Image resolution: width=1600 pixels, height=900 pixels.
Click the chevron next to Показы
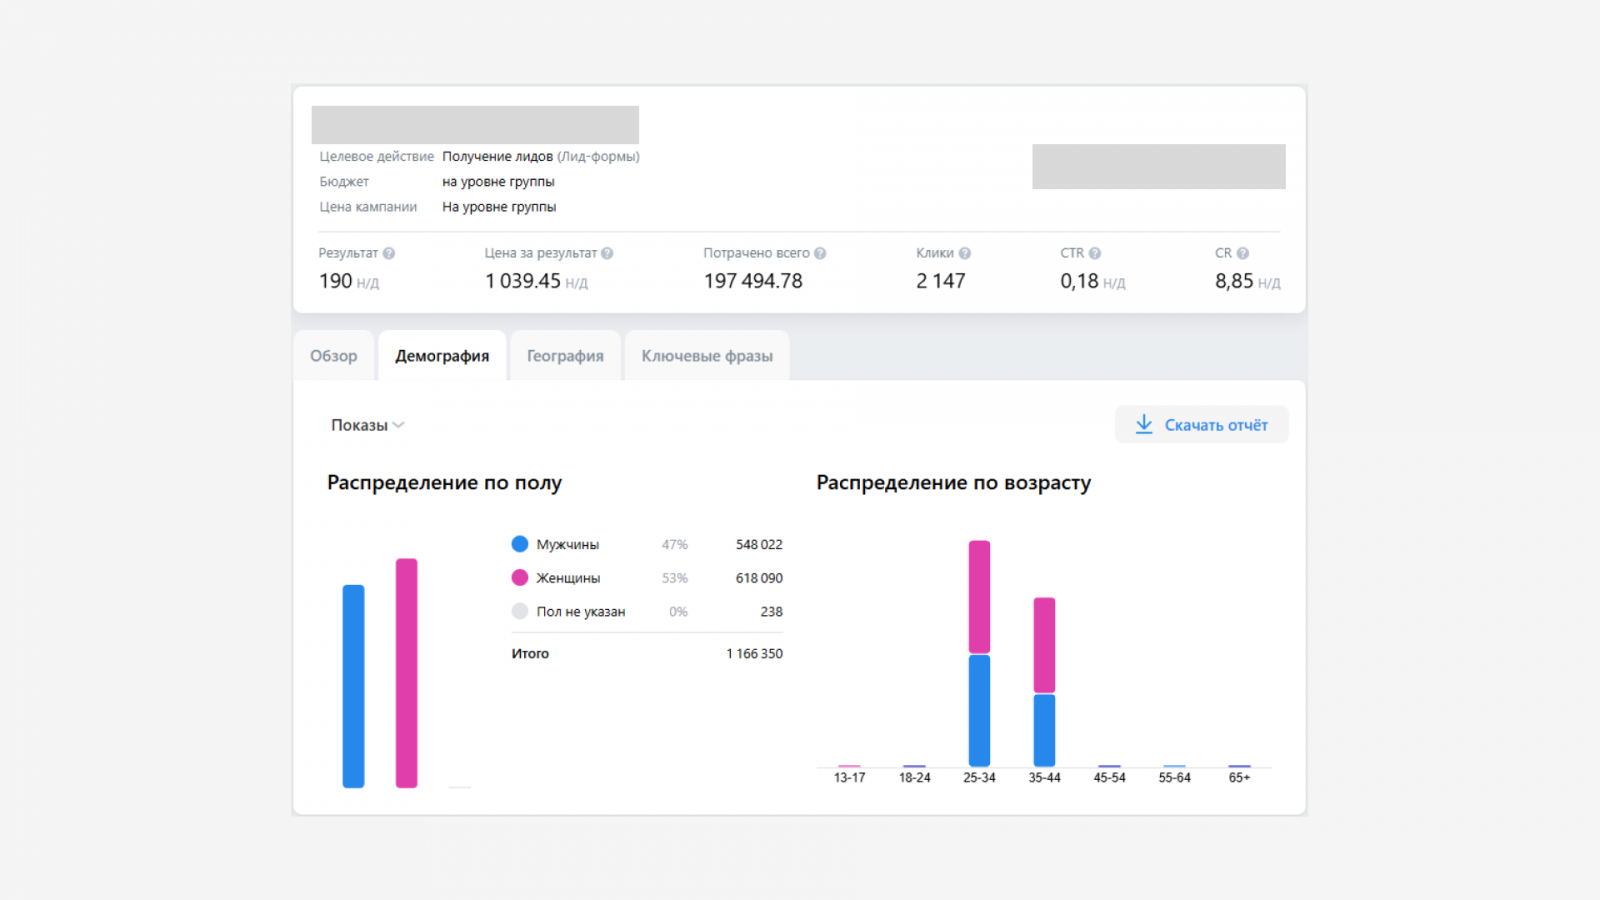[398, 425]
